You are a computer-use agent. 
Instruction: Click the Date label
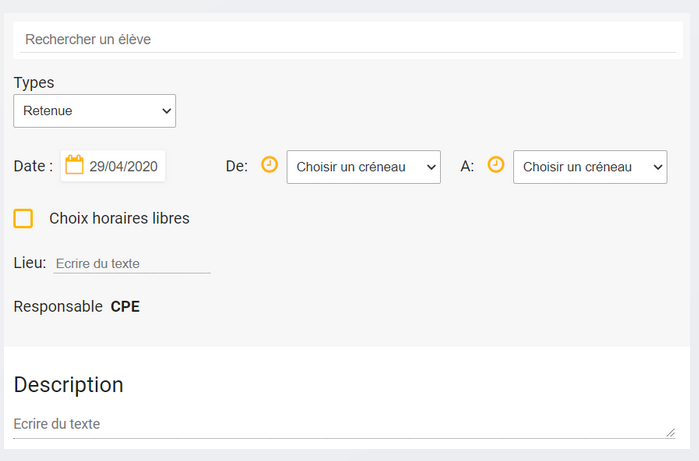click(x=33, y=166)
